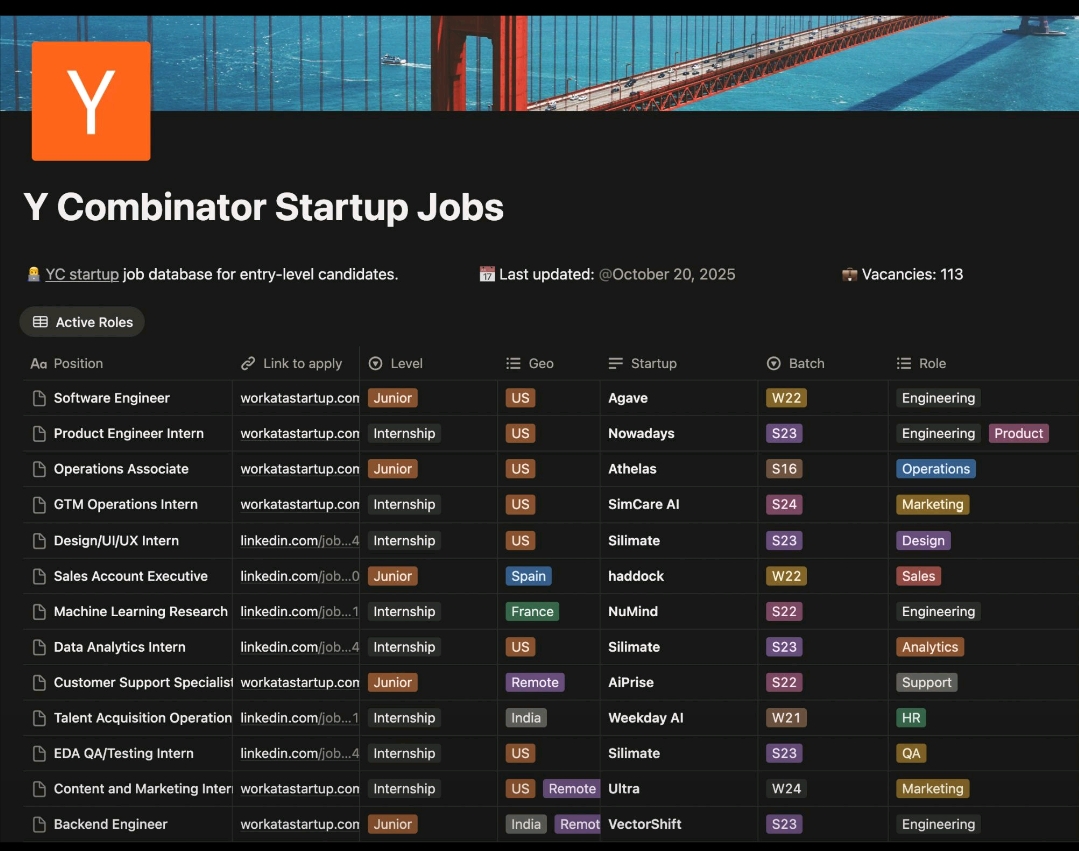Click the green France geo tag
Image resolution: width=1079 pixels, height=851 pixels.
point(532,612)
